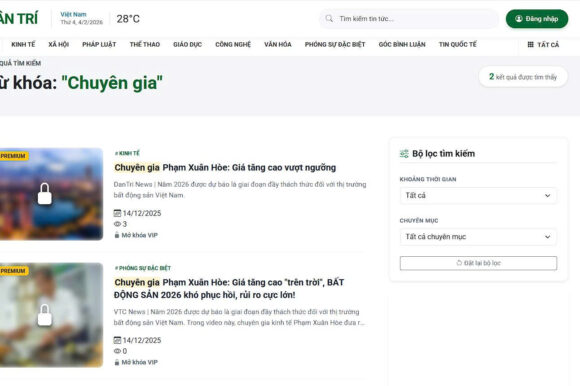Click the filter sliders icon beside Bộ lọc tìm kiếm
The width and height of the screenshot is (580, 386).
click(404, 153)
